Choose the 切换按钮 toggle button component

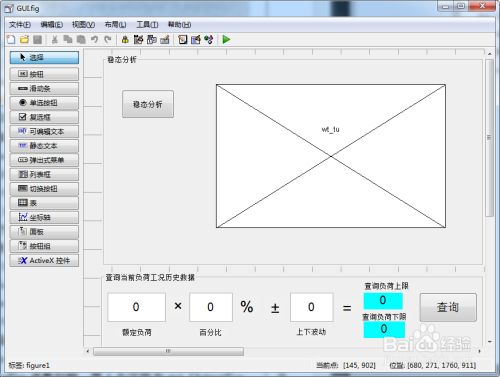point(44,189)
